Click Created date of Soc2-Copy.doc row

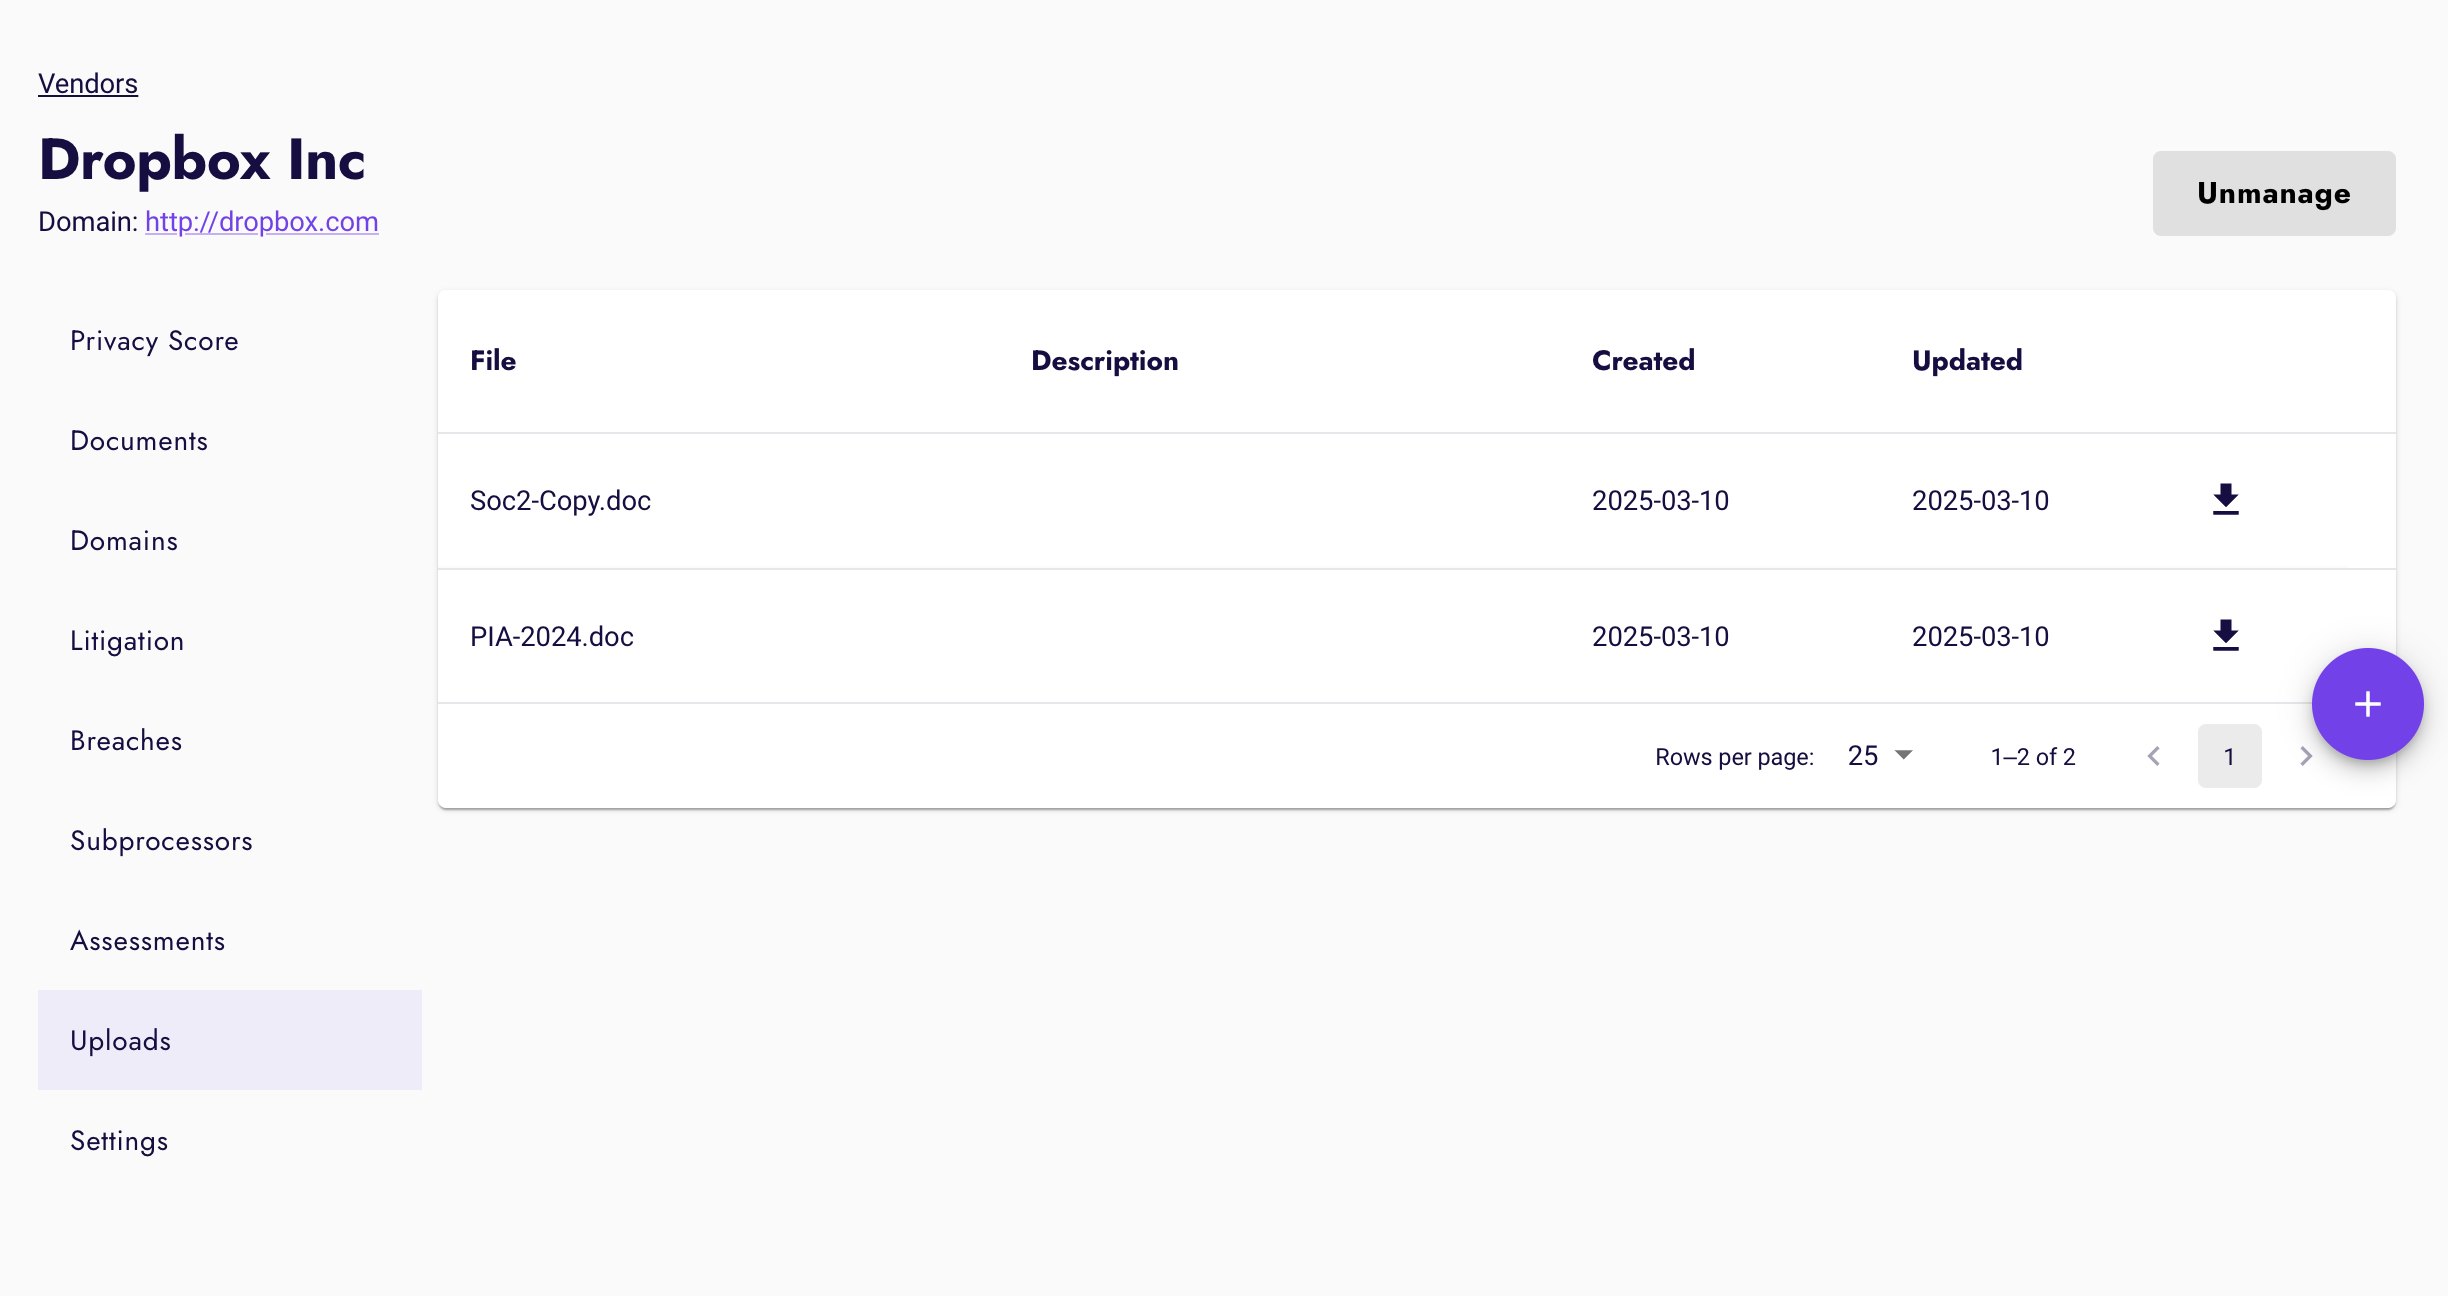(x=1660, y=500)
